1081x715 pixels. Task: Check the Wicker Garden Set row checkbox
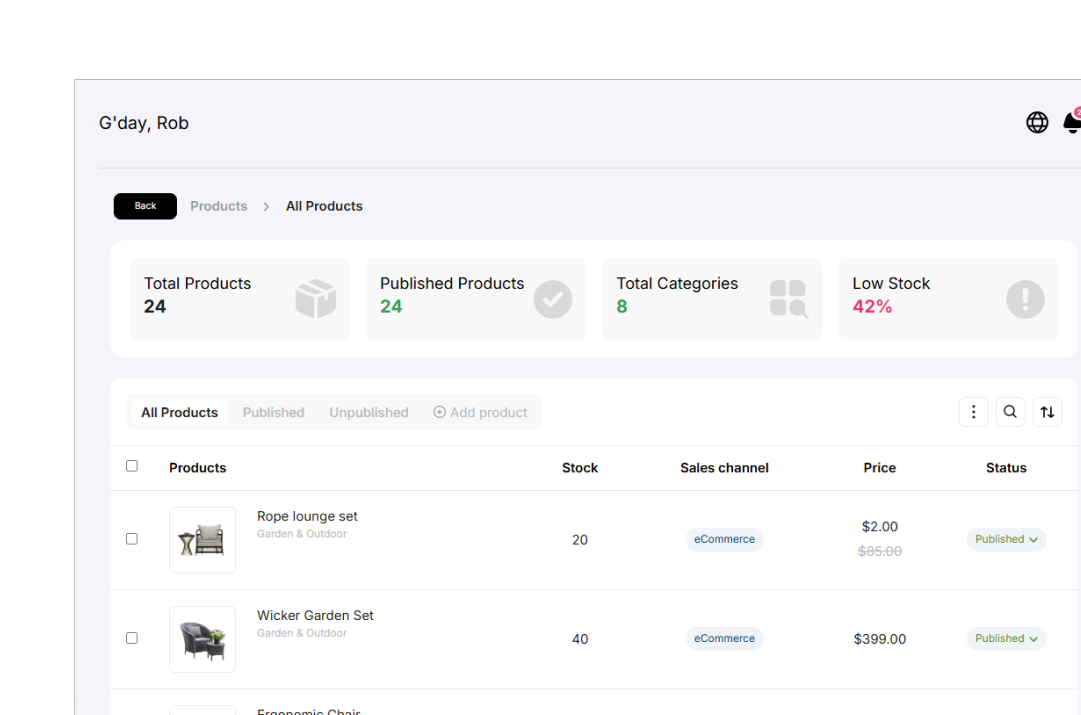coord(132,638)
